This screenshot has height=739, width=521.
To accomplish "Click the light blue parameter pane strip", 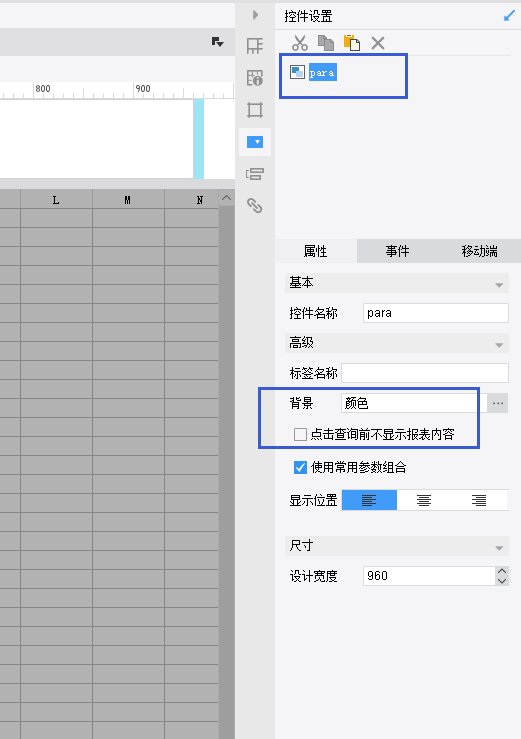I will (x=198, y=139).
